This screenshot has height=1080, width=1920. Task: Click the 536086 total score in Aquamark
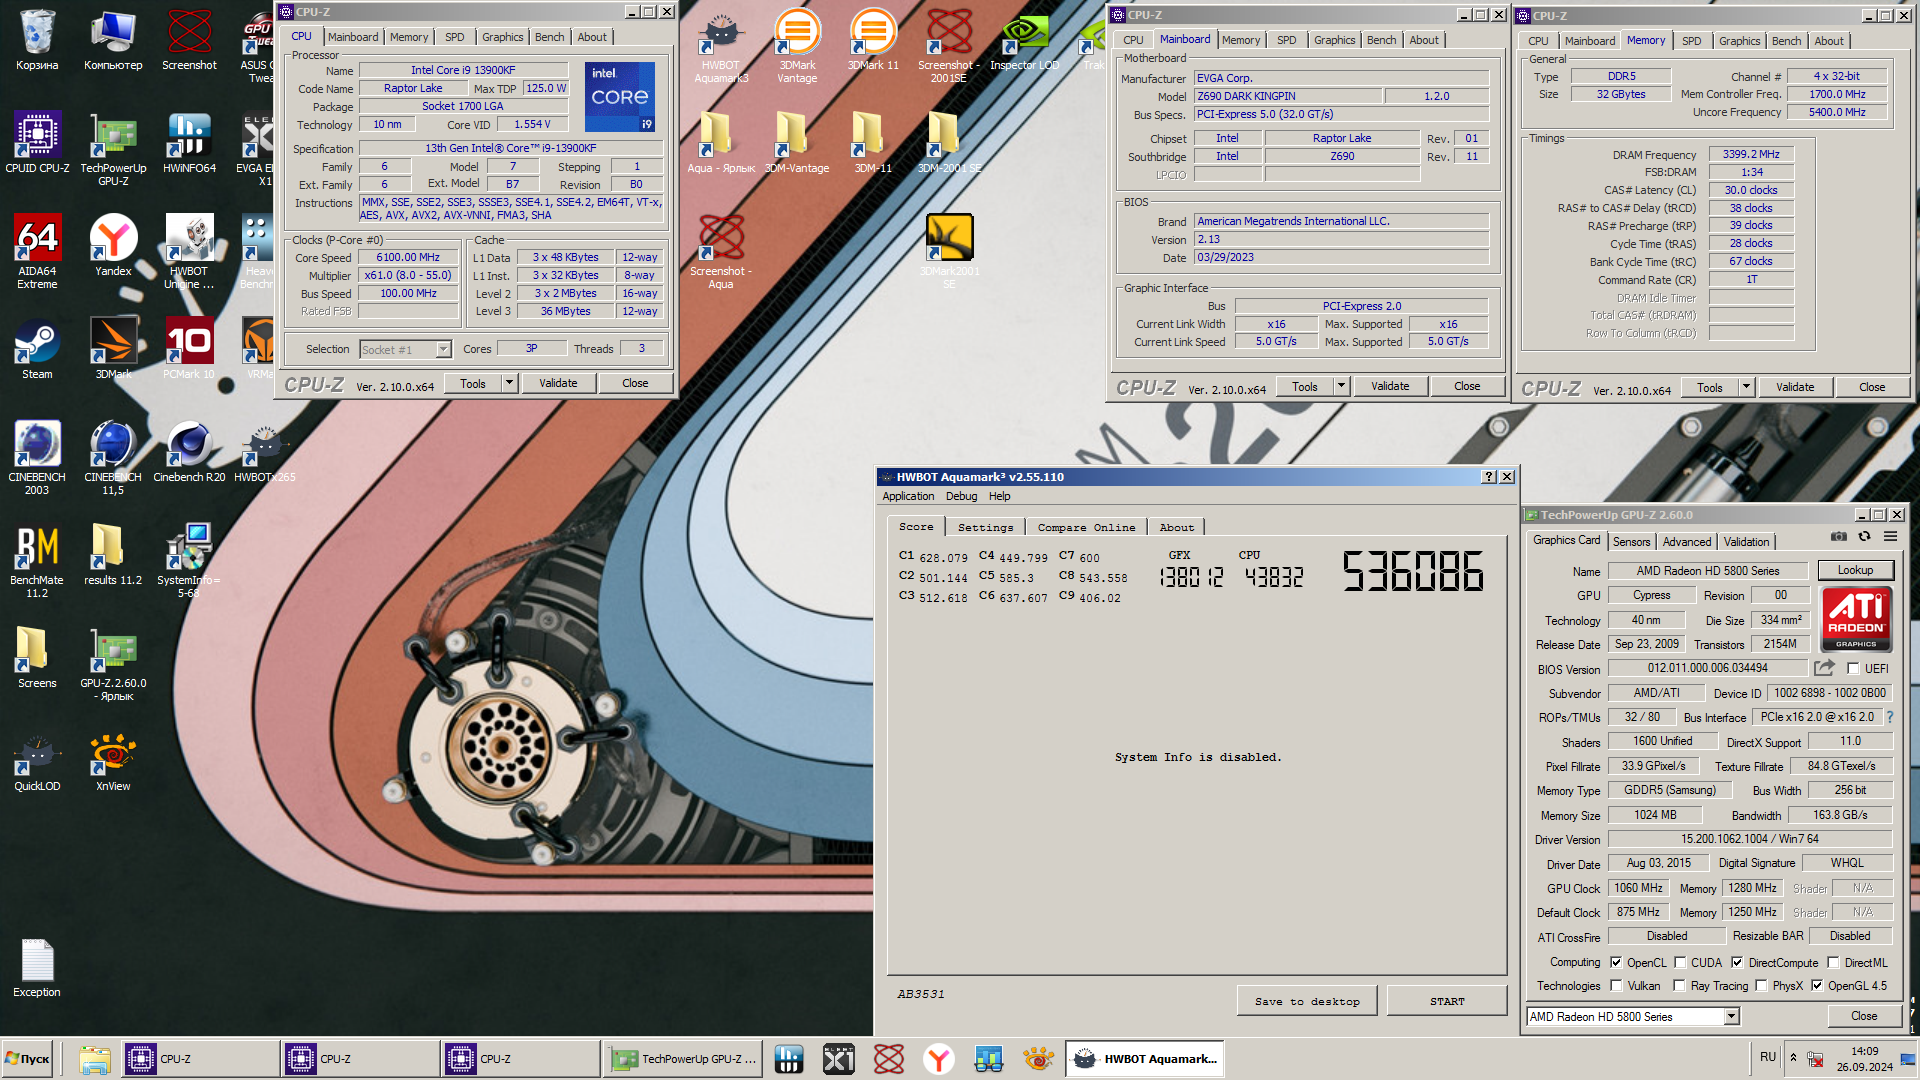point(1413,572)
